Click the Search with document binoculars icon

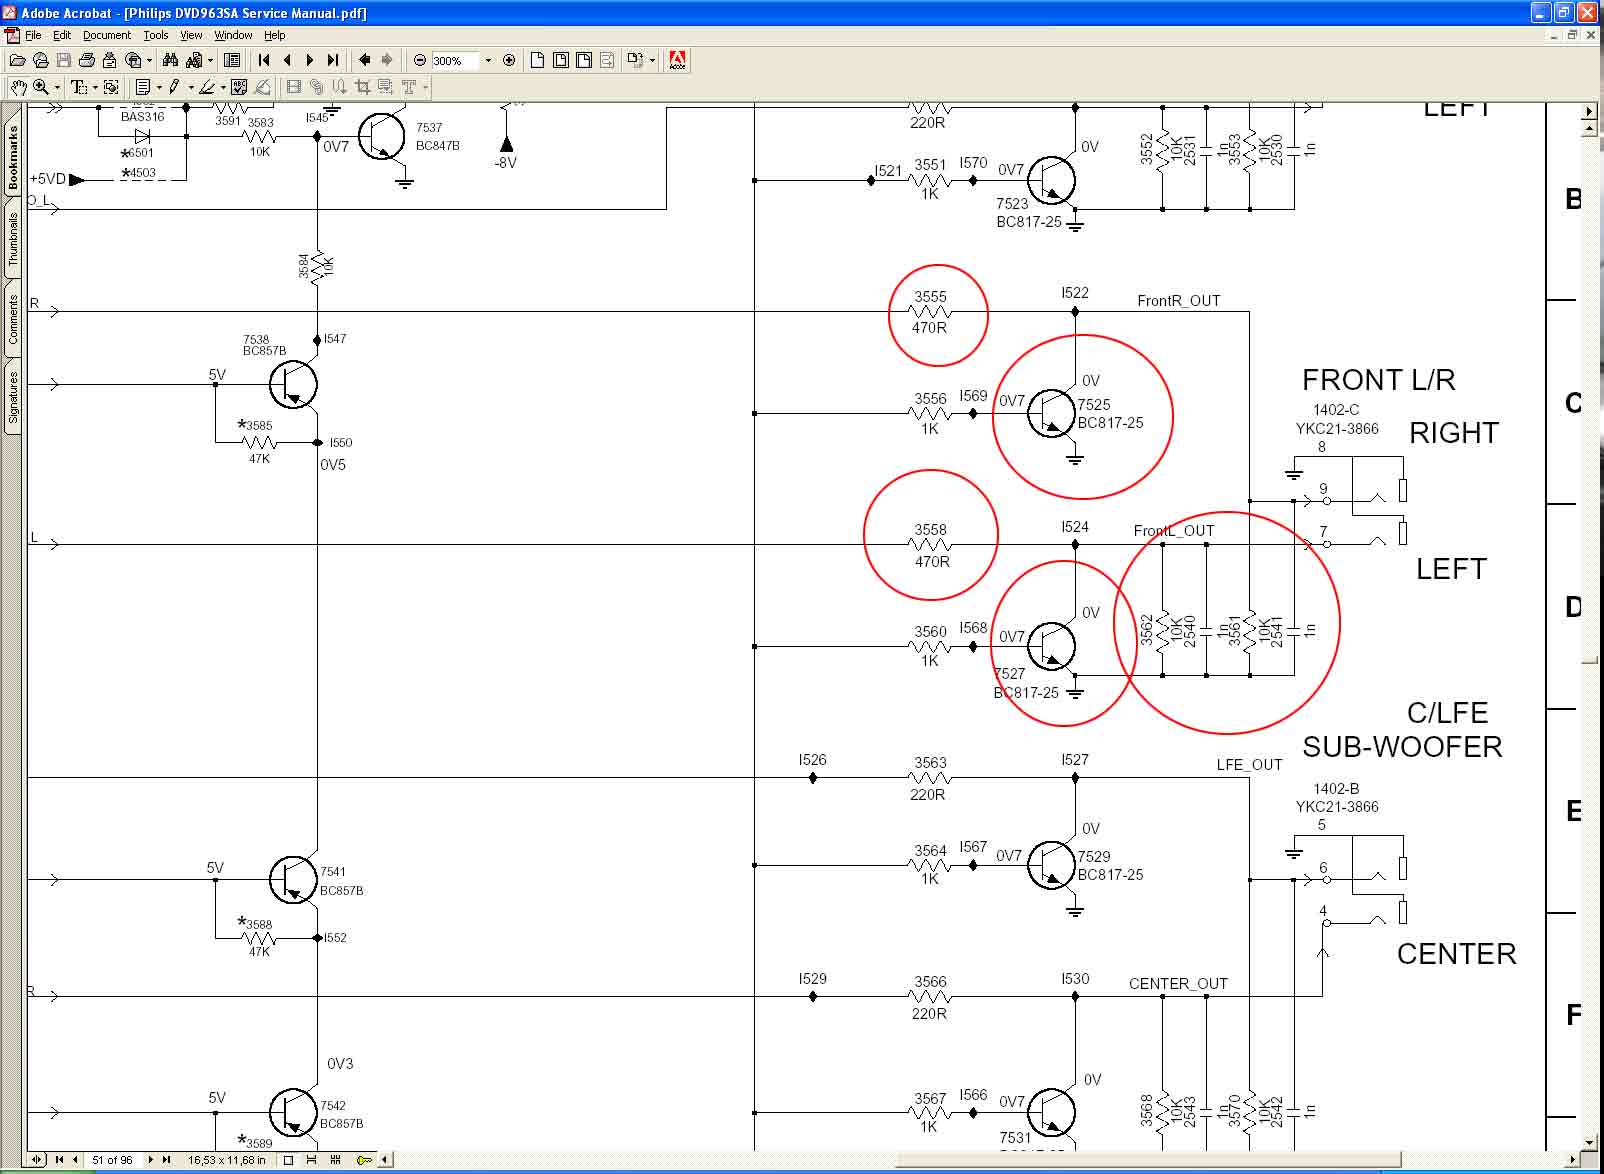click(x=194, y=60)
